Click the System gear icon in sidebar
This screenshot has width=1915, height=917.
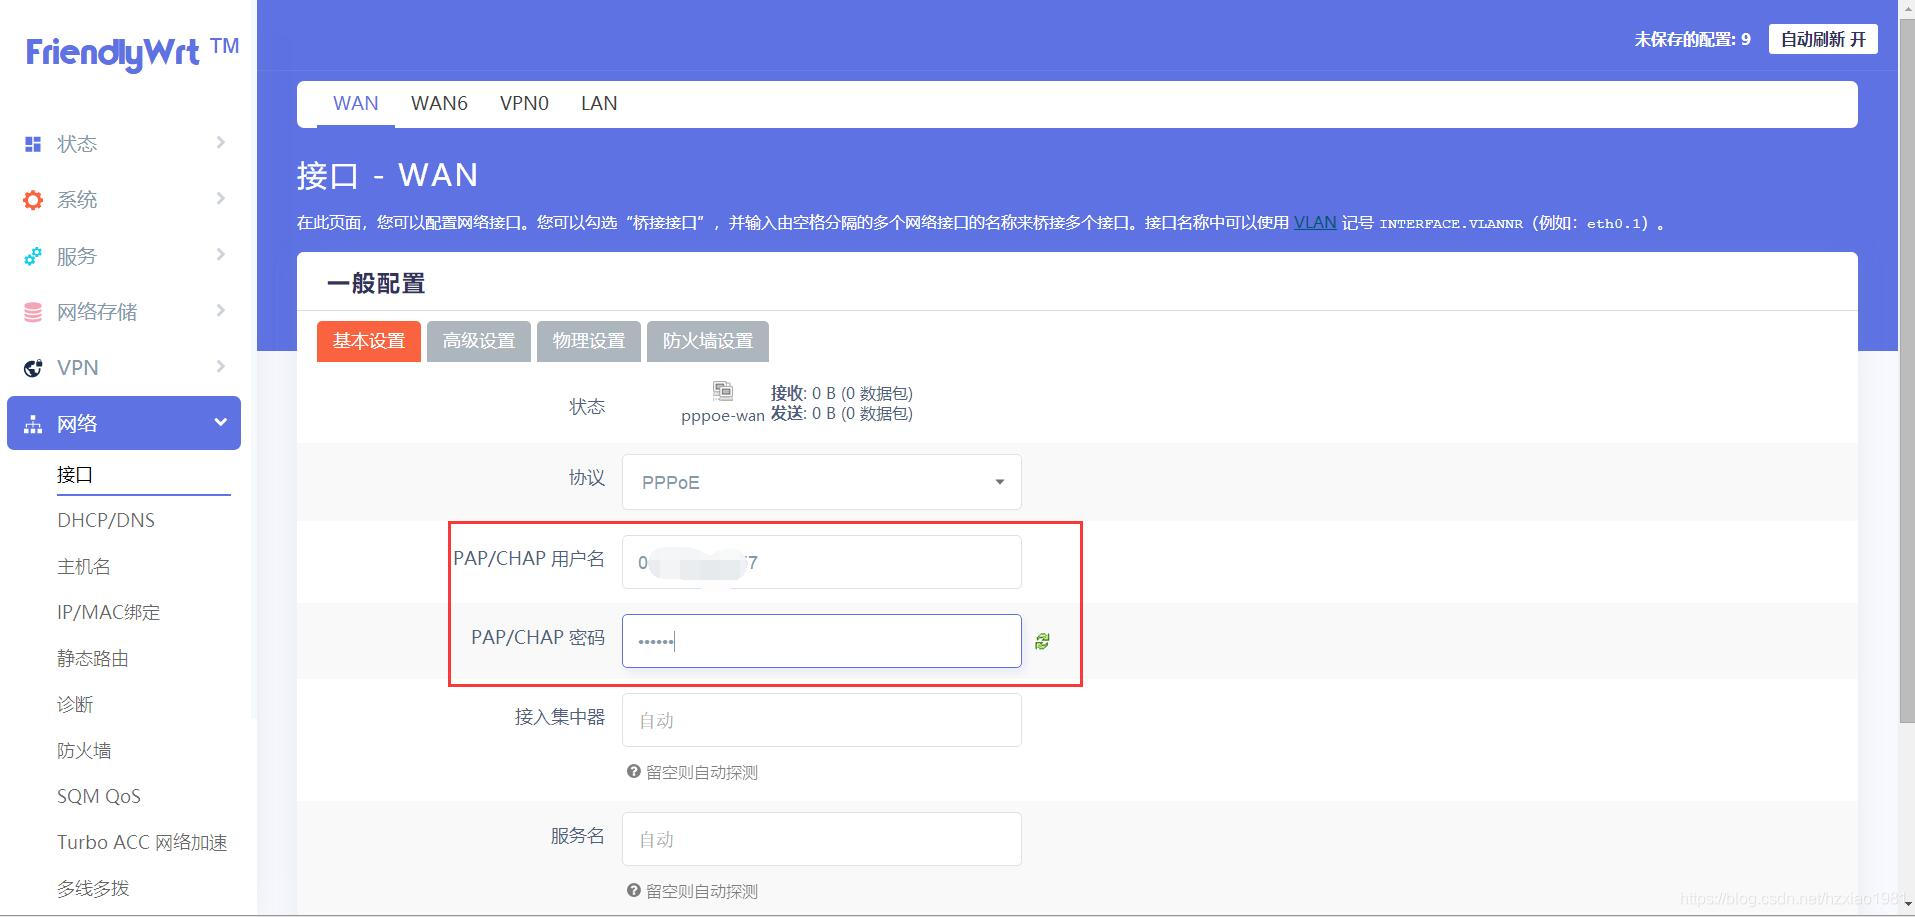click(x=33, y=200)
